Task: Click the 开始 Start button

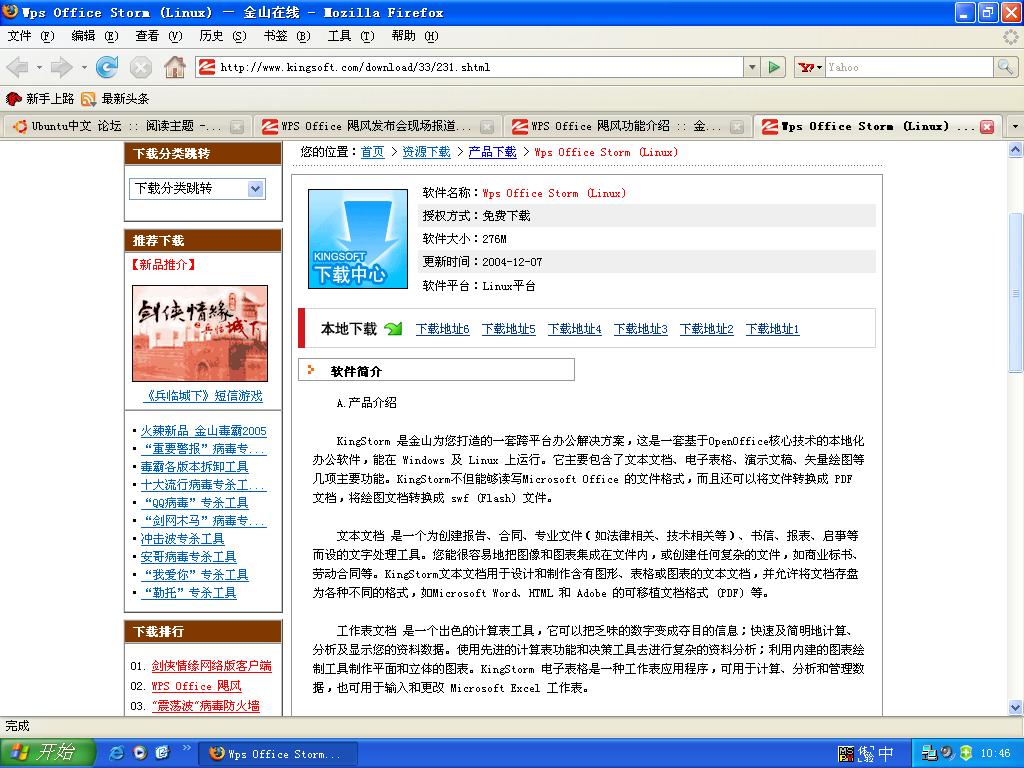Action: click(48, 753)
